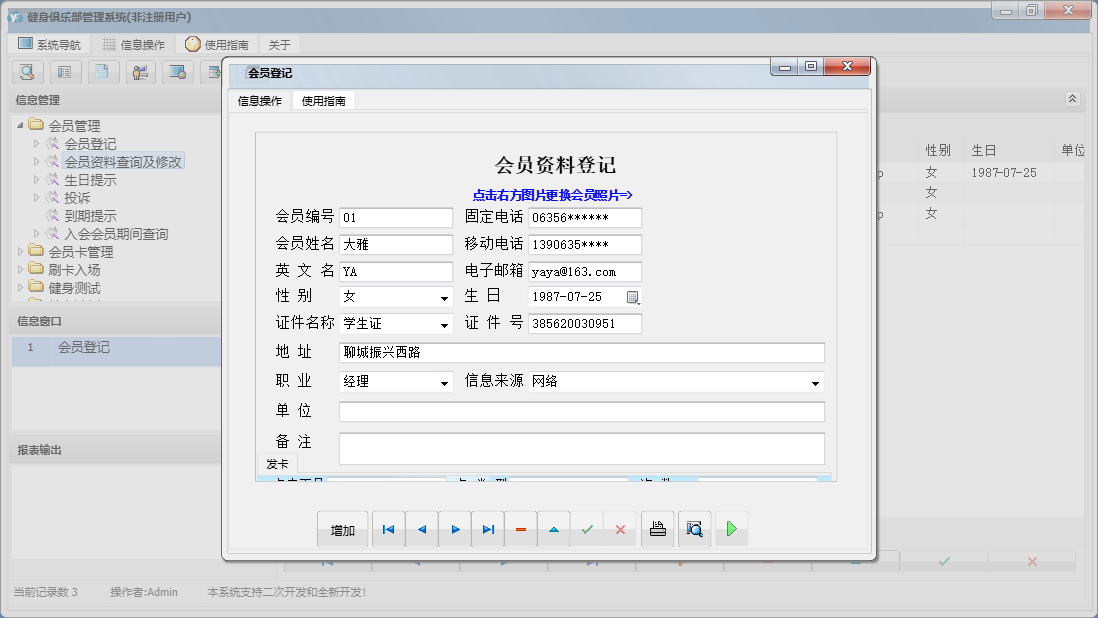Screen dimensions: 1098x618
Task: Click the monitor with globe toolbar icon
Action: click(x=177, y=72)
